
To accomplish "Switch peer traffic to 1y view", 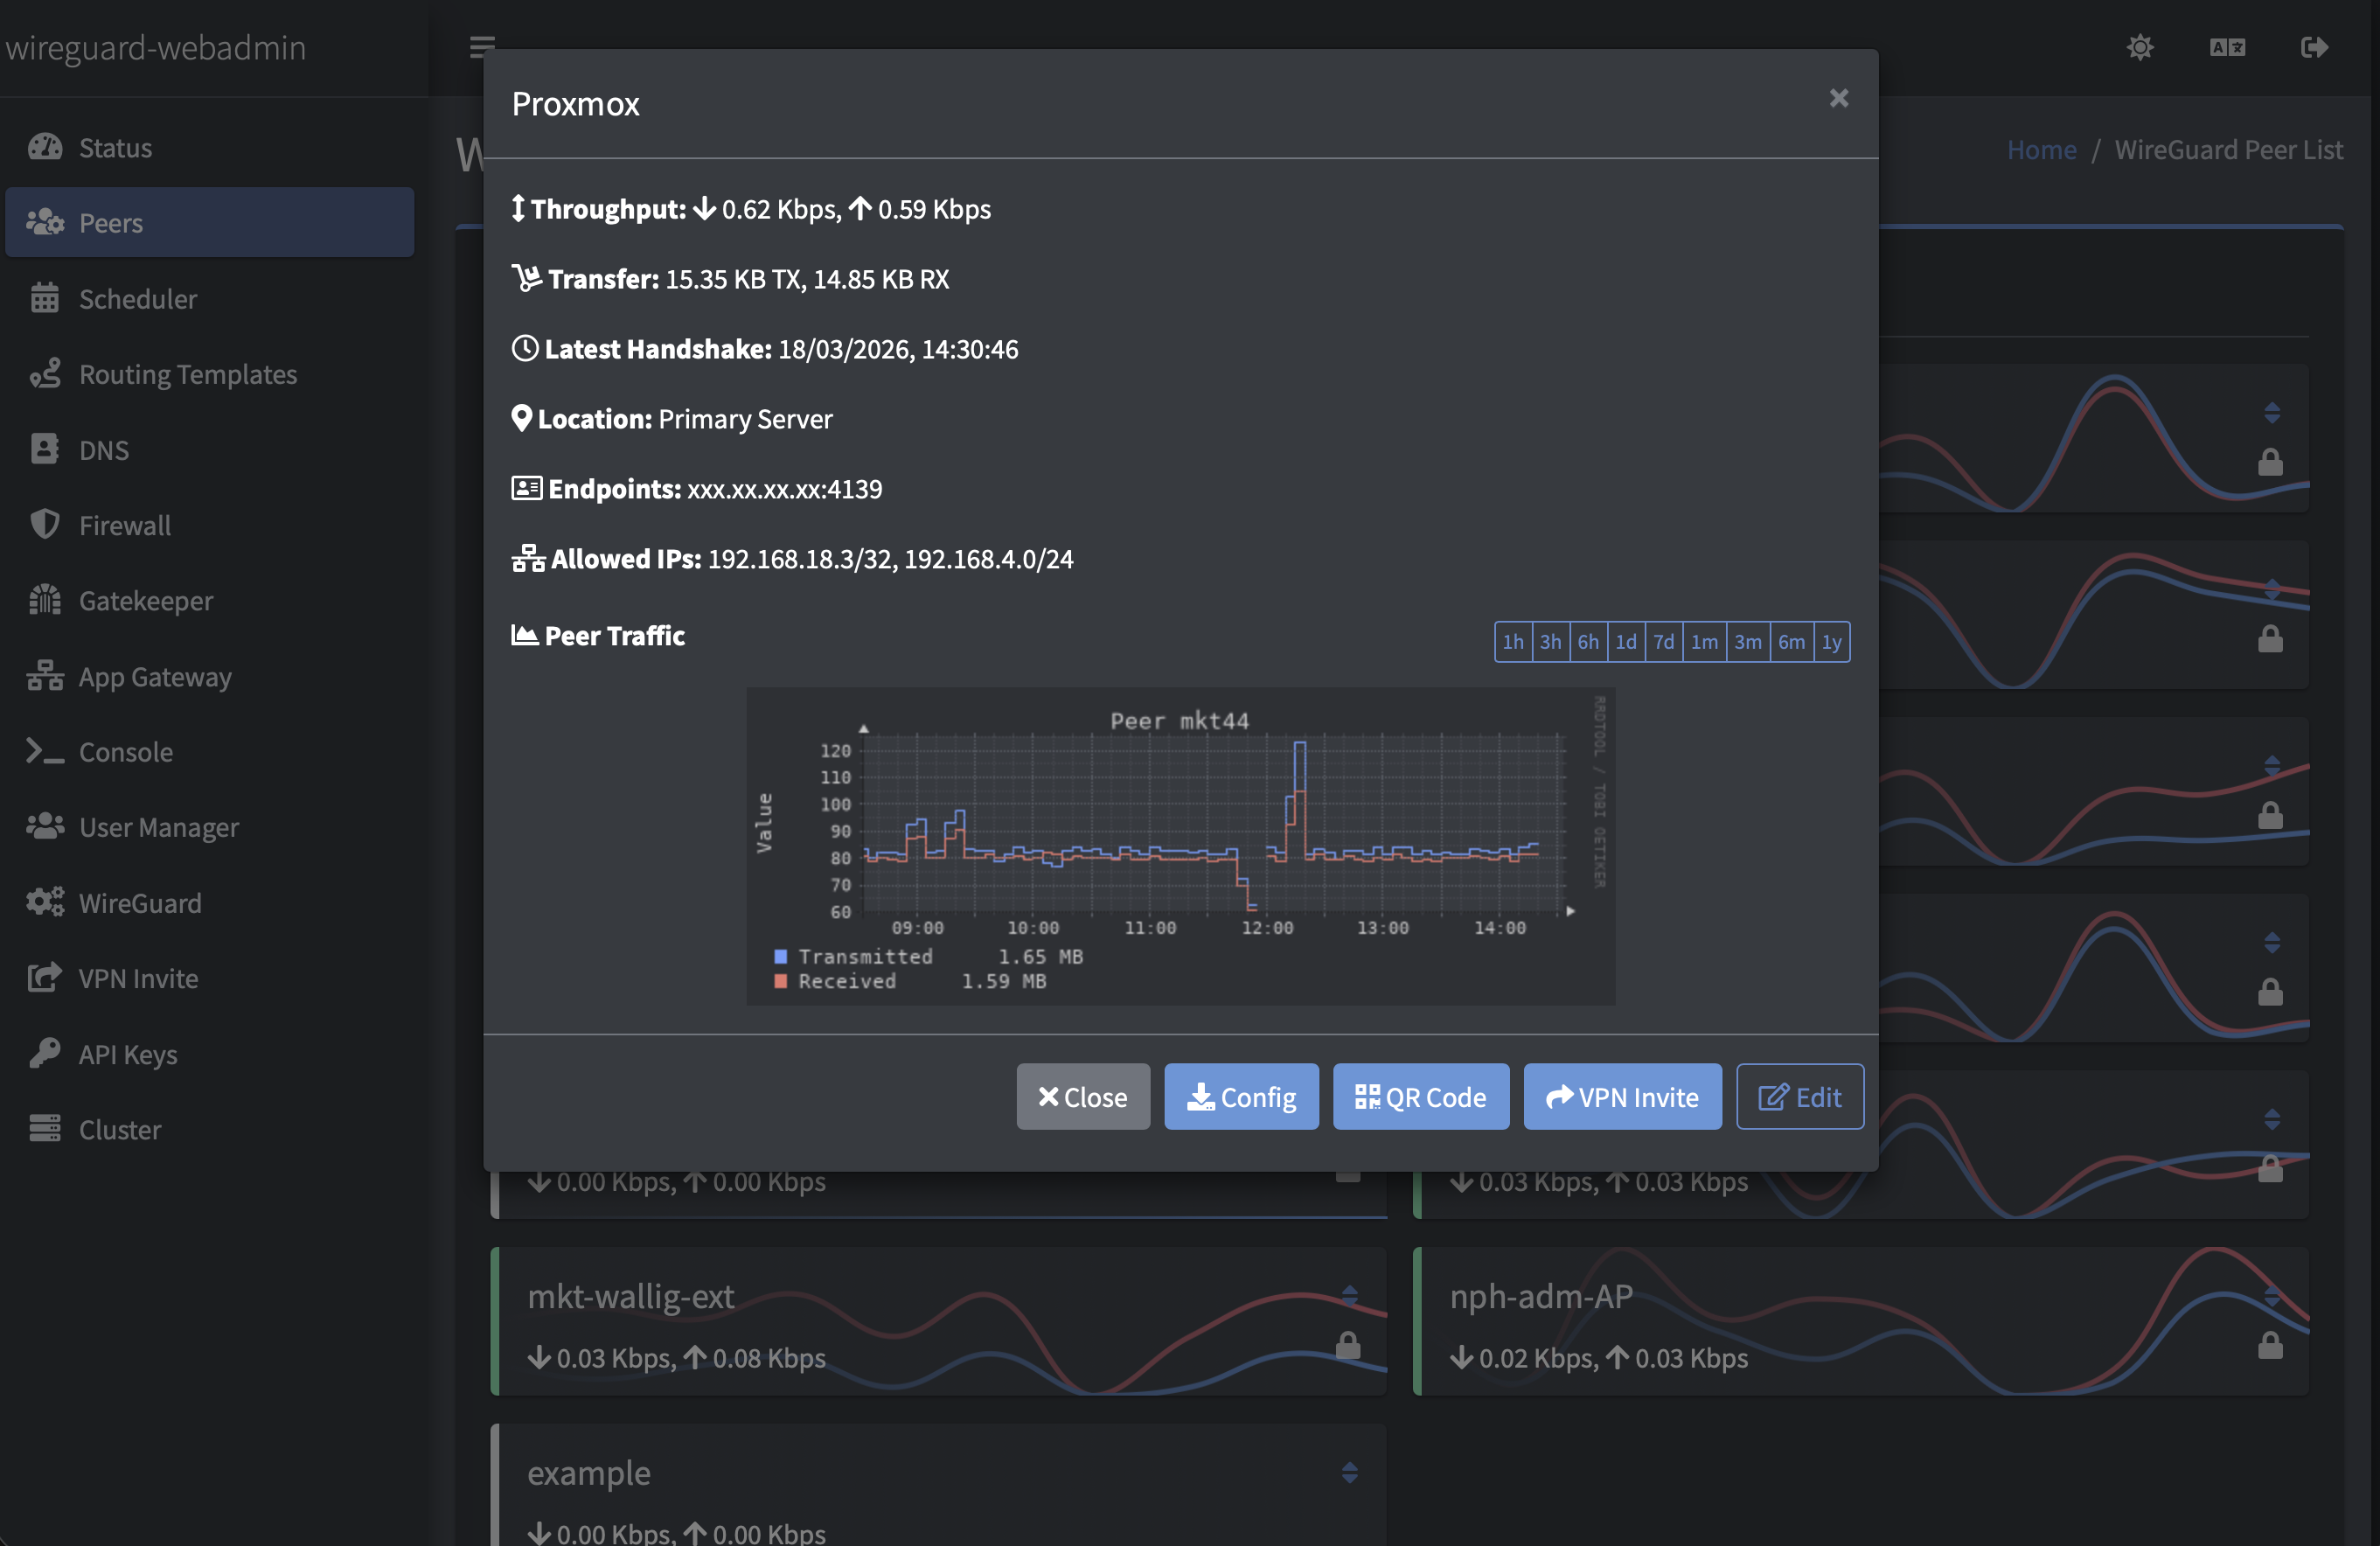I will 1831,642.
